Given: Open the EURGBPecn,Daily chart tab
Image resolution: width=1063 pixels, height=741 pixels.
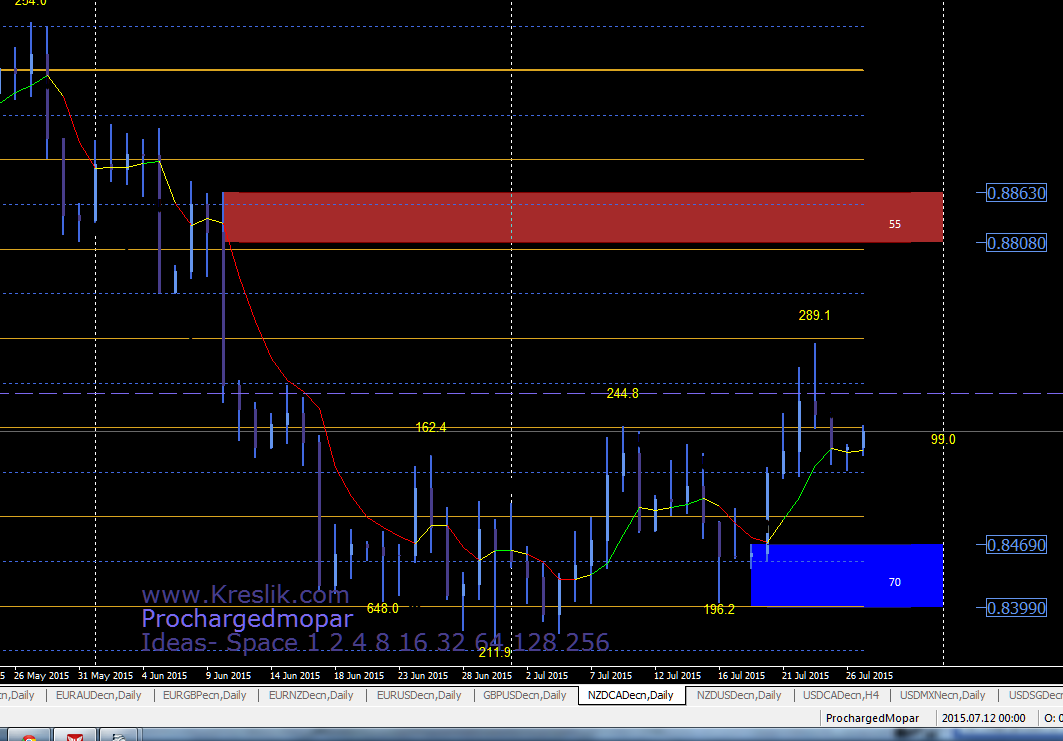Looking at the screenshot, I should 204,695.
